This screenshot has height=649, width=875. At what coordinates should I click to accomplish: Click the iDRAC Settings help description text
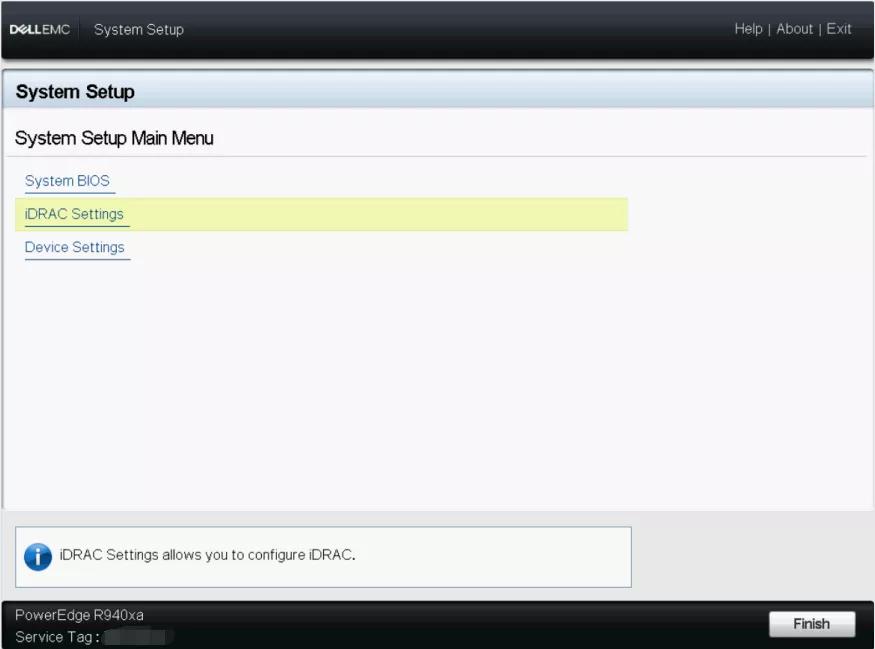tap(207, 555)
